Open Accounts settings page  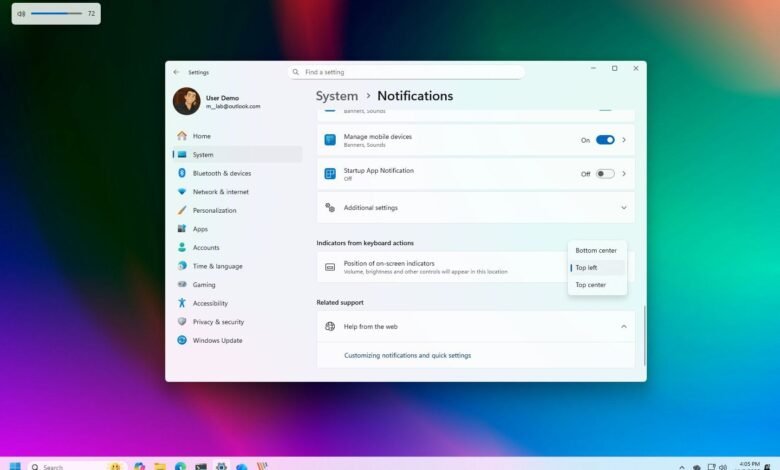click(237, 247)
